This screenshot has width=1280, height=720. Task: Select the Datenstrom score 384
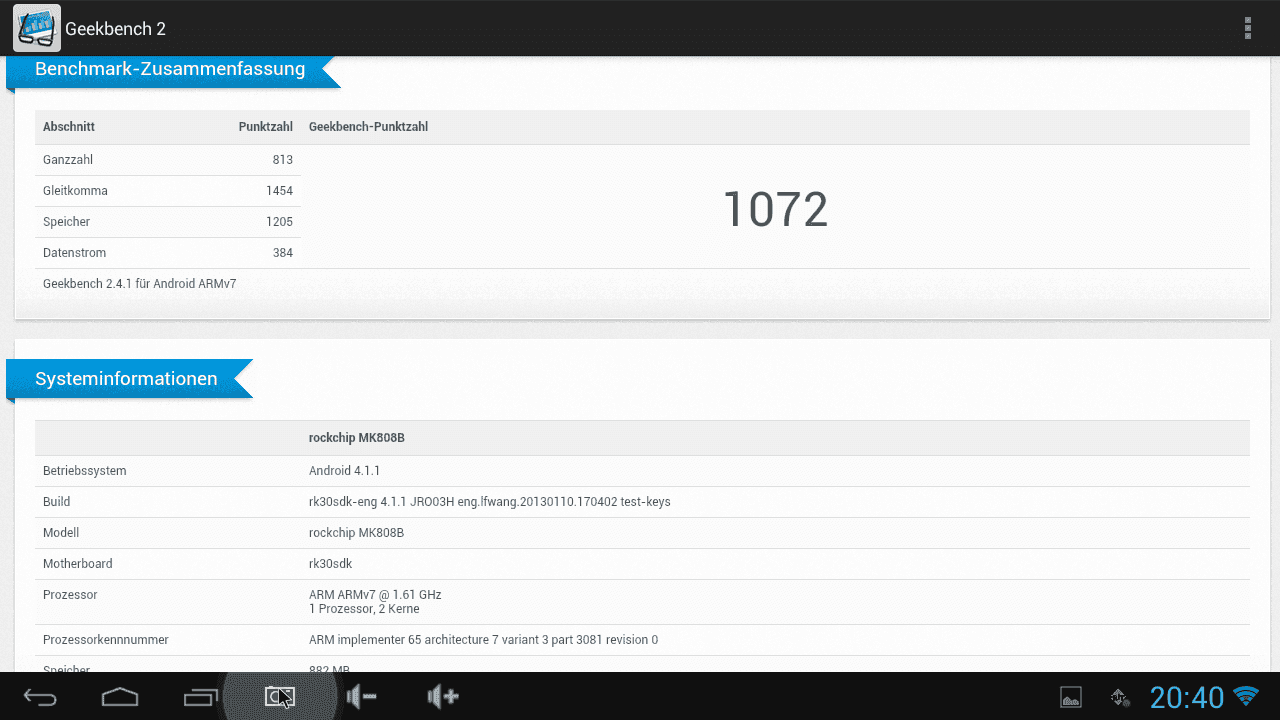click(283, 253)
